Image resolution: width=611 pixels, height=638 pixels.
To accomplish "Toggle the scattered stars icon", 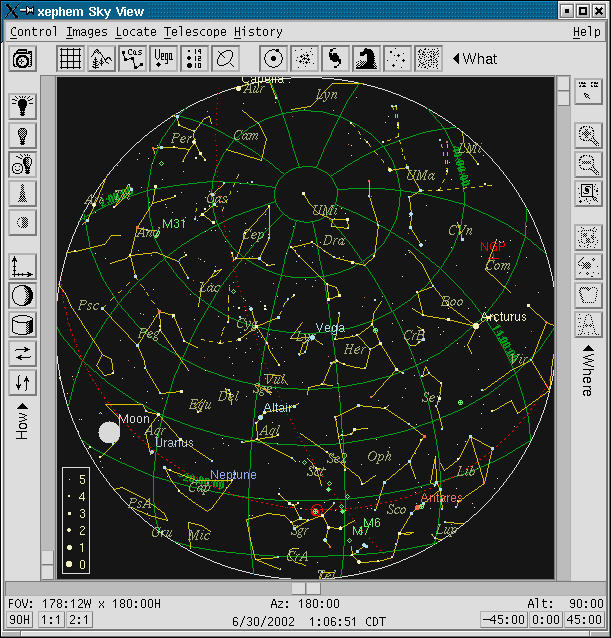I will coord(397,59).
